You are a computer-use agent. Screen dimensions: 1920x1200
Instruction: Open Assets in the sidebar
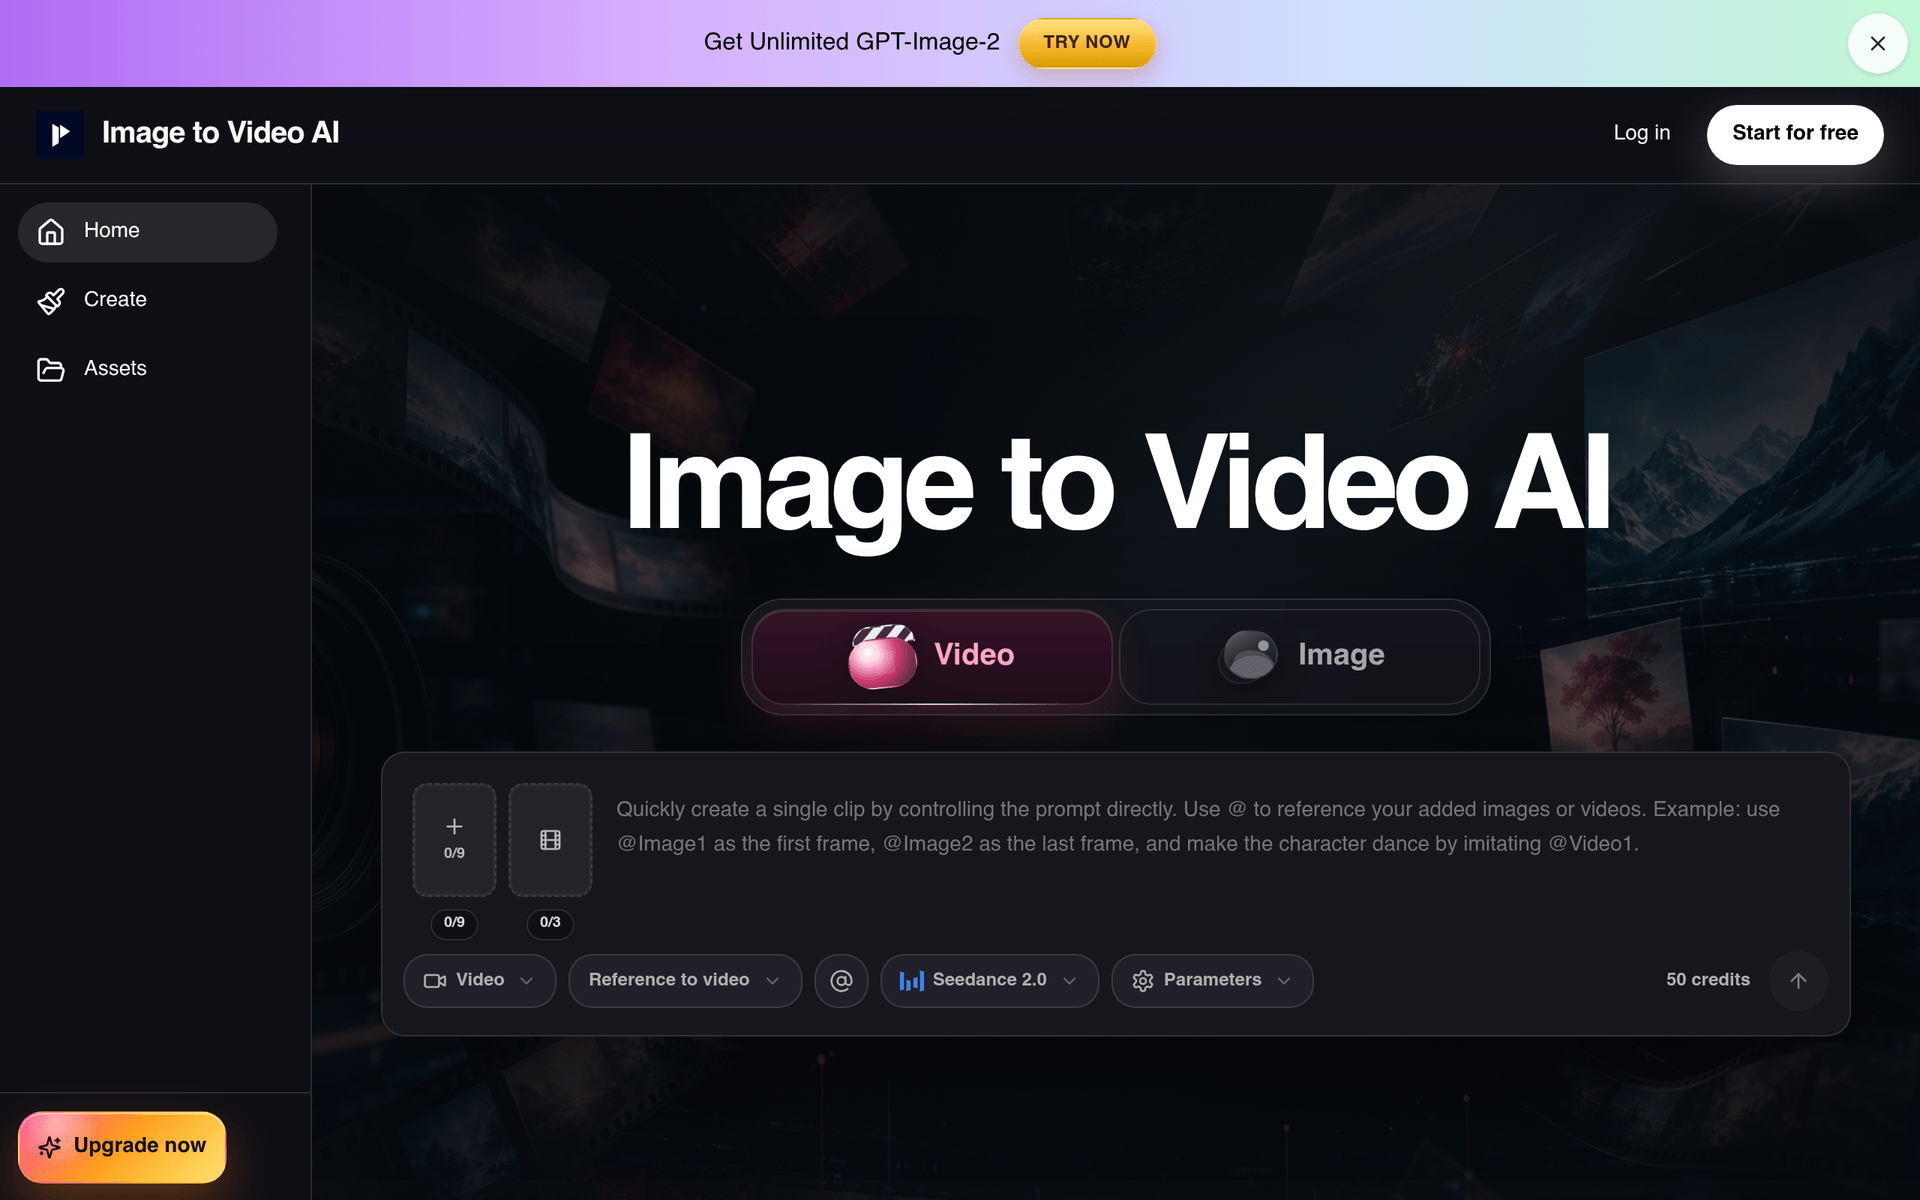pos(147,369)
